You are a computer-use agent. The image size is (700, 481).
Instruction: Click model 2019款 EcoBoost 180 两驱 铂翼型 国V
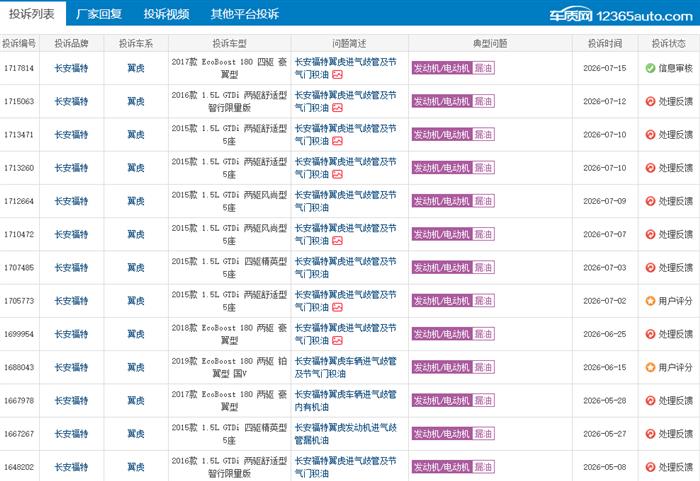[x=229, y=367]
